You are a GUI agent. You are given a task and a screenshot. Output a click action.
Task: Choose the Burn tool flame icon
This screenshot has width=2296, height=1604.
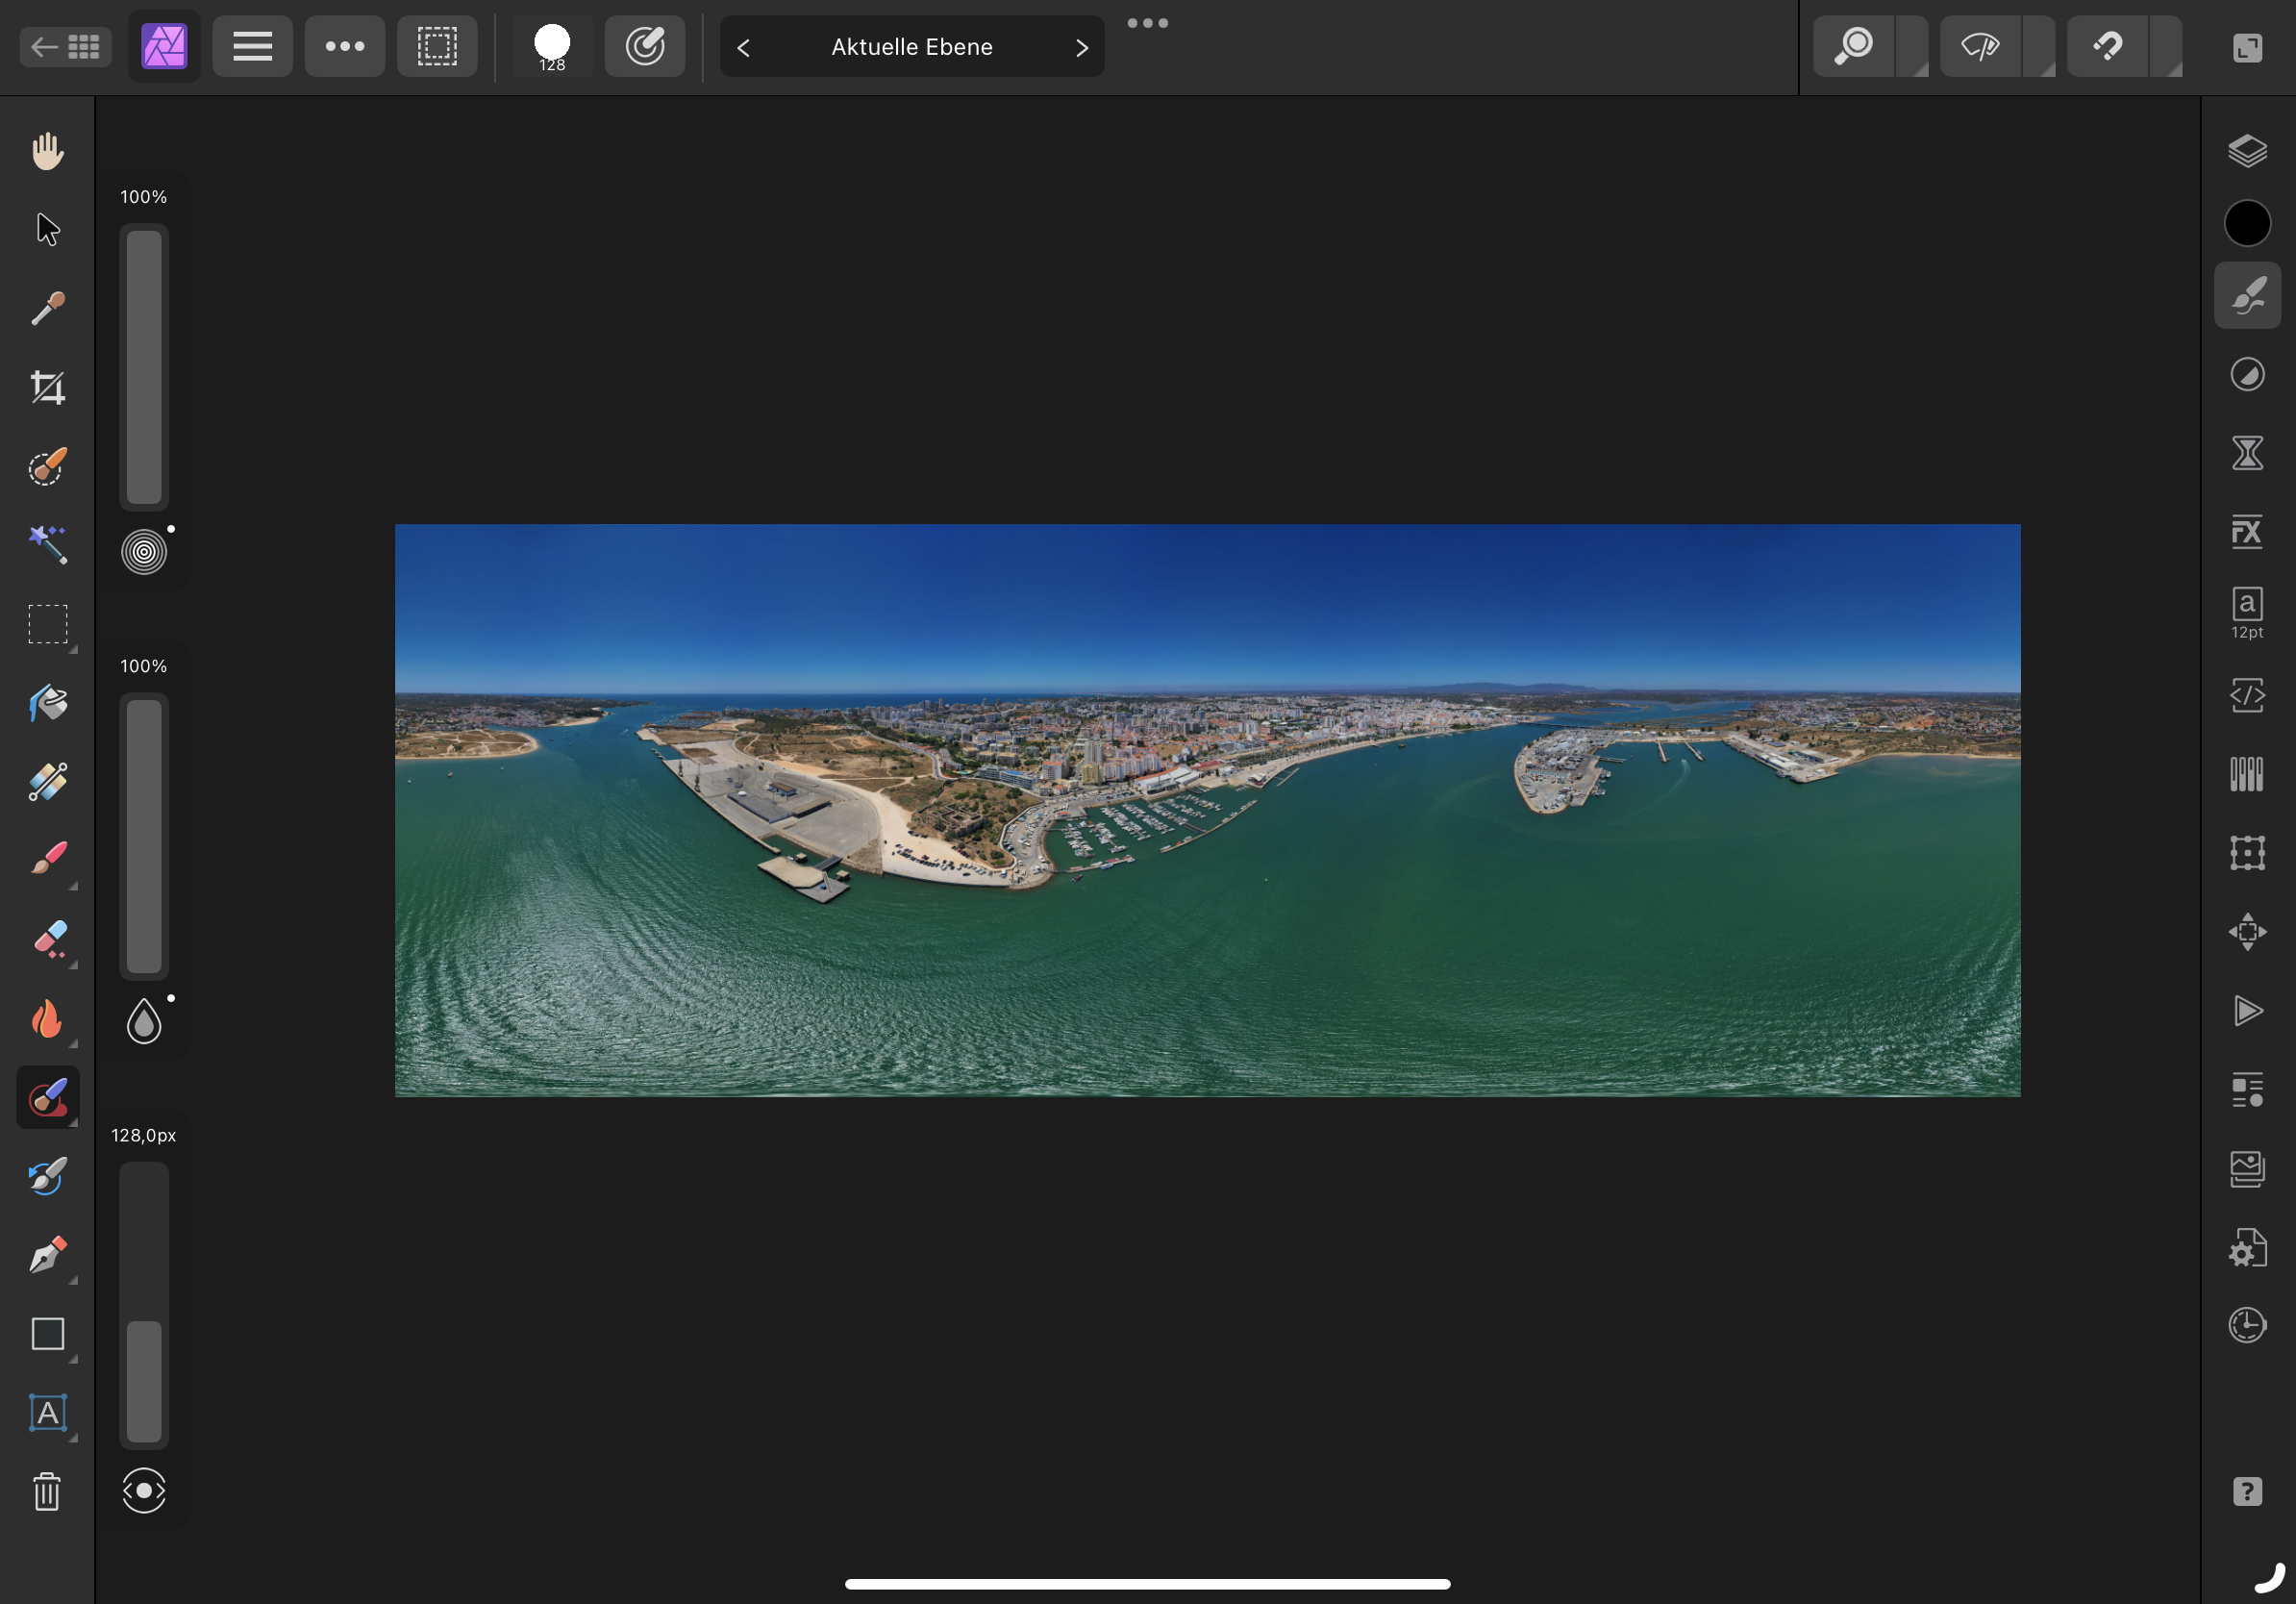(x=47, y=1019)
